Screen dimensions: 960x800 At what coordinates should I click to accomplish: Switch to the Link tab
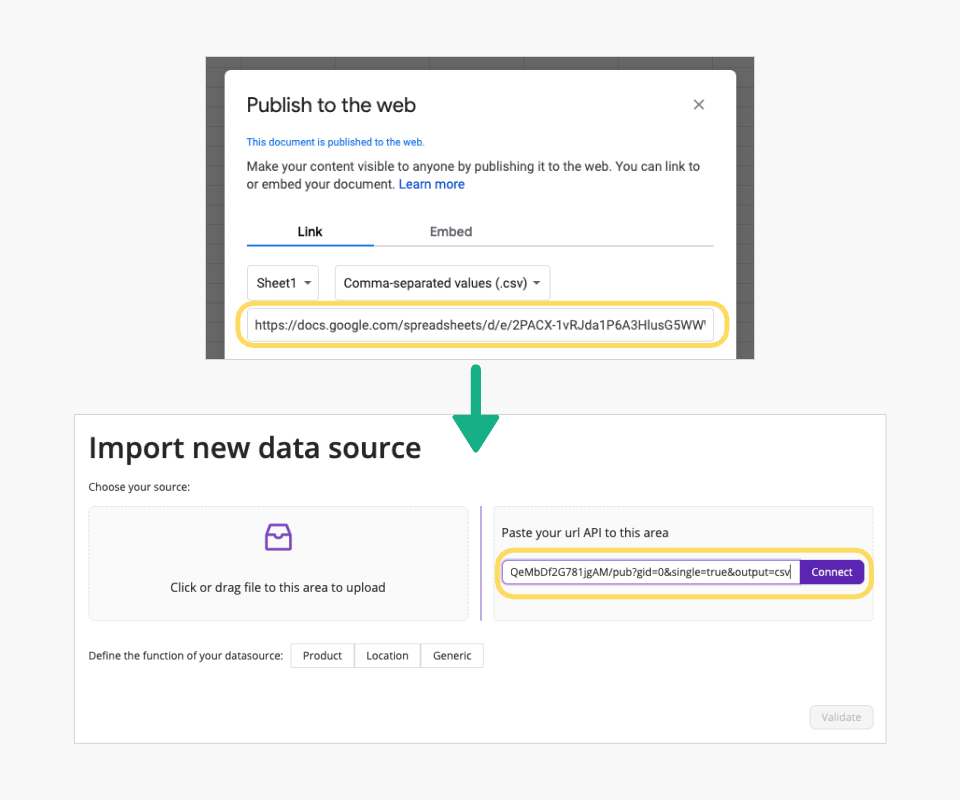(310, 231)
